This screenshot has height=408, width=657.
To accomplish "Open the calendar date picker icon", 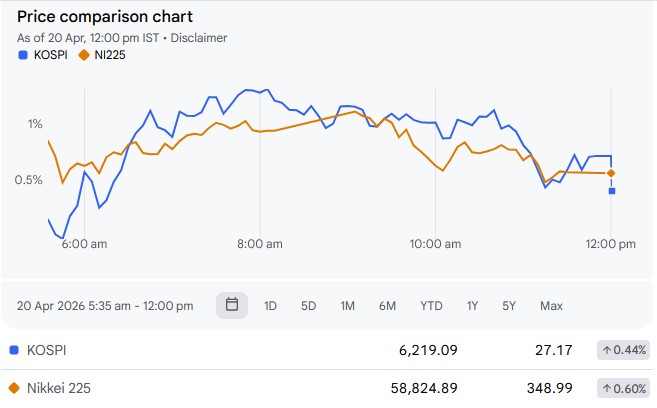I will [x=232, y=305].
